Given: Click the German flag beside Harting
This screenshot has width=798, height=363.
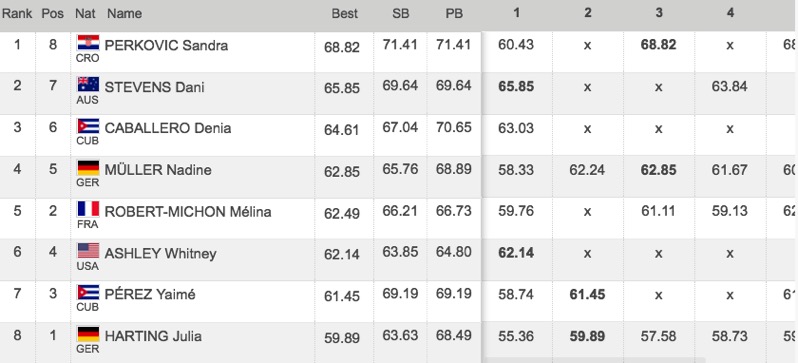Looking at the screenshot, I should point(88,334).
